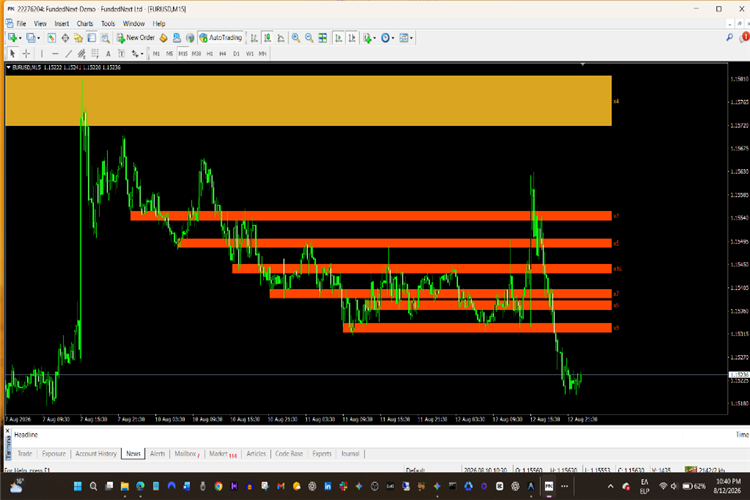
Task: Open the Insert menu
Action: click(62, 23)
